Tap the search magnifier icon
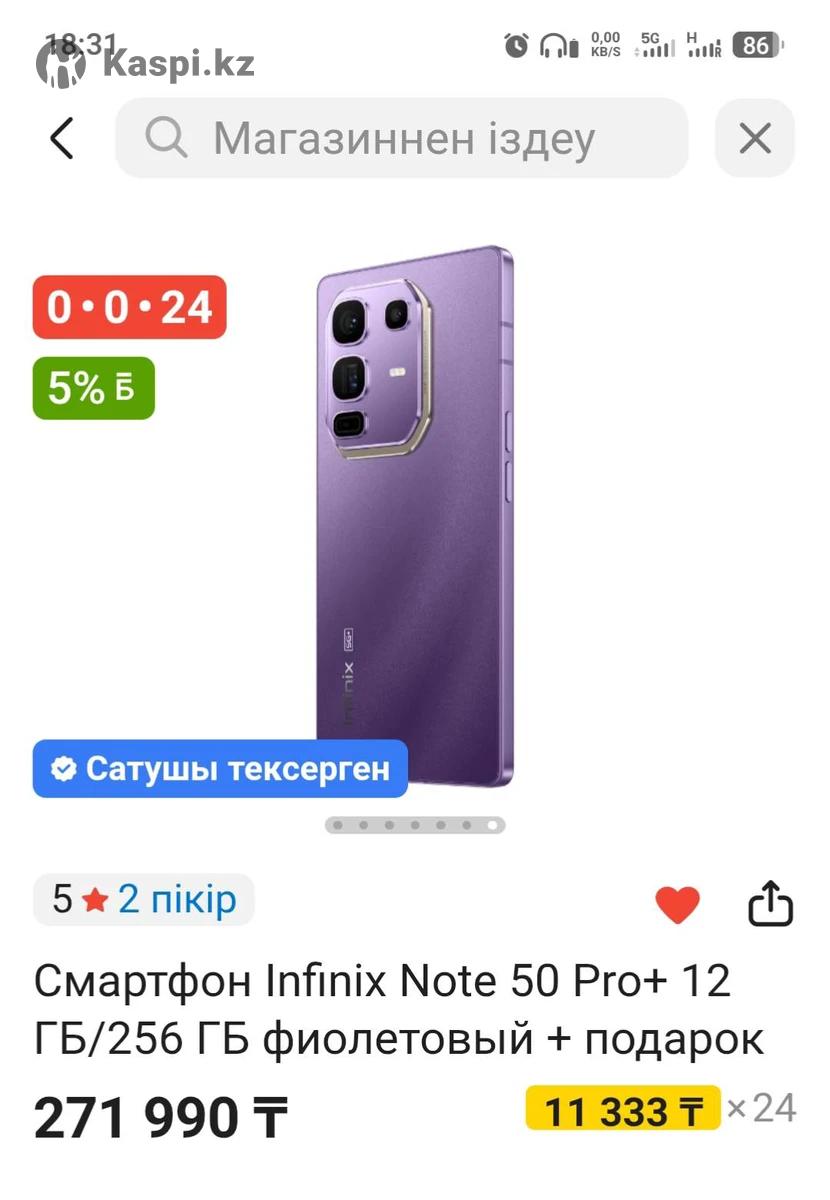The width and height of the screenshot is (830, 1200). (x=165, y=138)
